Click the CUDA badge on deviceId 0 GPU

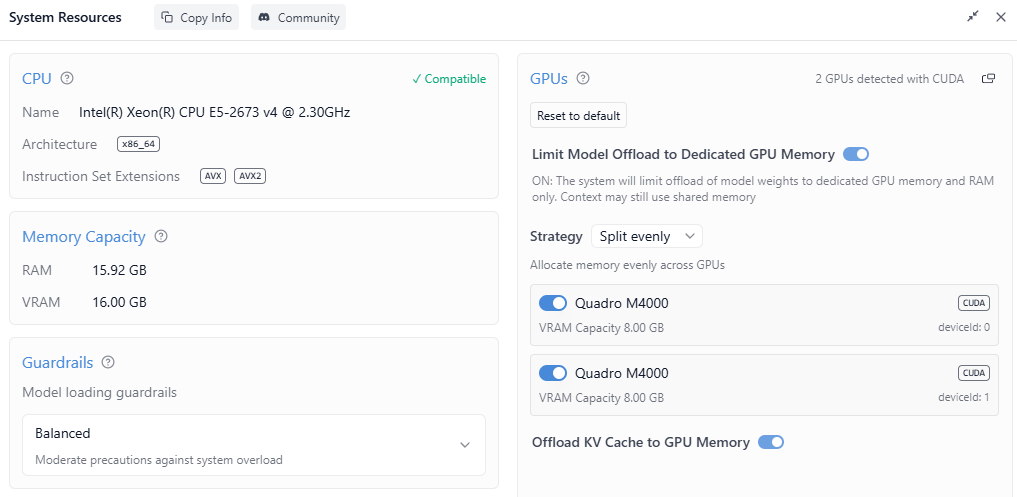click(x=973, y=303)
